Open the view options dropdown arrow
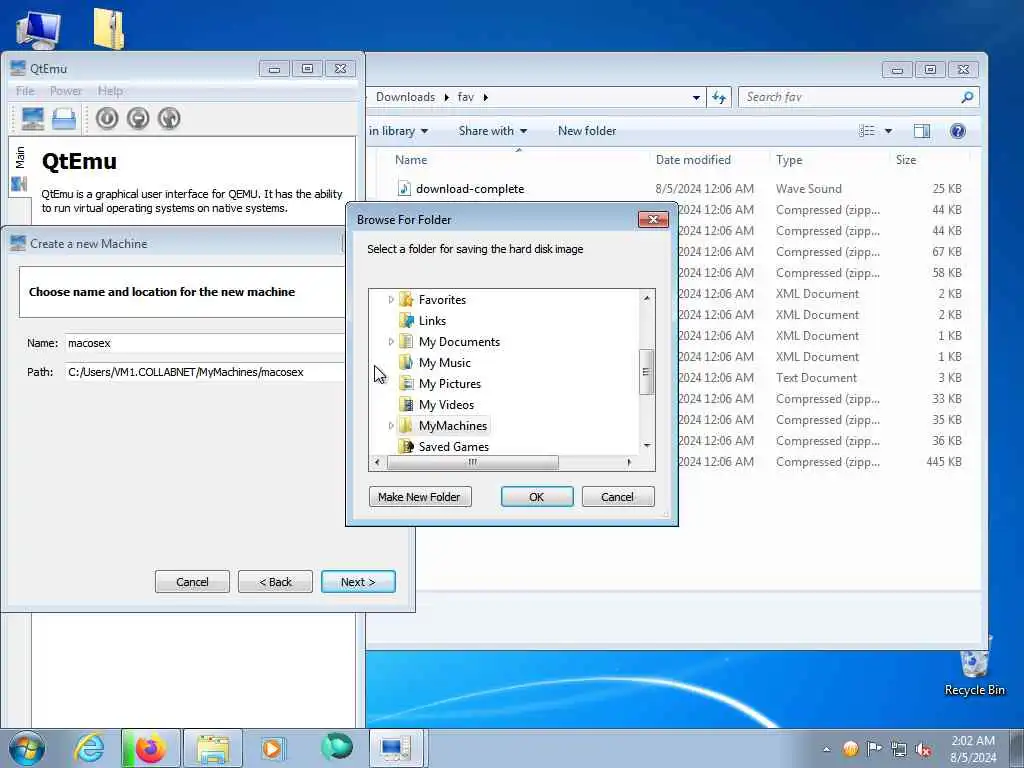The width and height of the screenshot is (1024, 768). (x=888, y=131)
